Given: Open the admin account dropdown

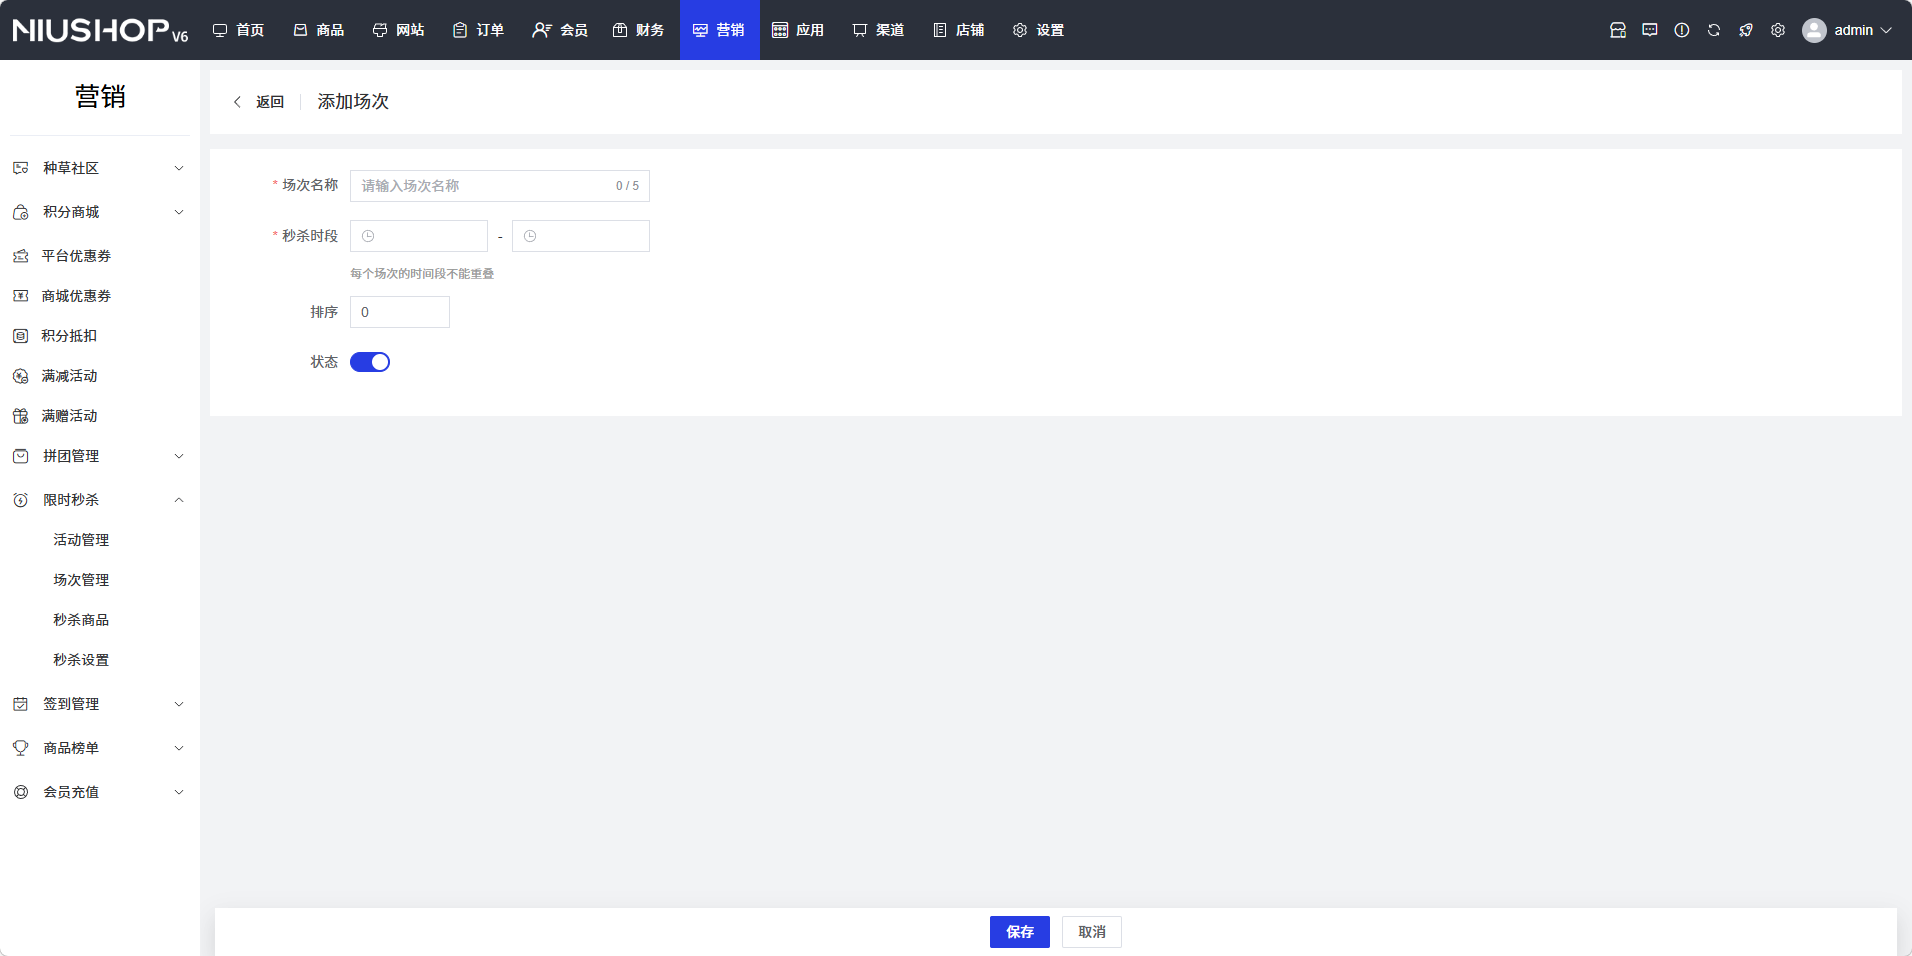Looking at the screenshot, I should [x=1847, y=30].
